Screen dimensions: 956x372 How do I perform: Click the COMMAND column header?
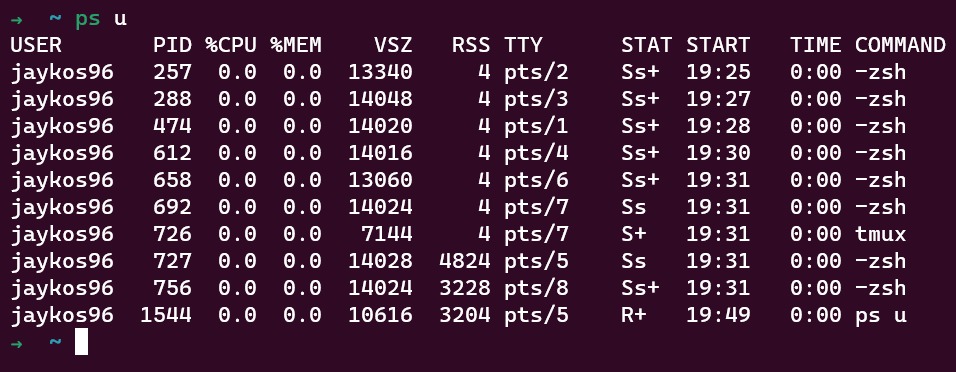(x=901, y=45)
